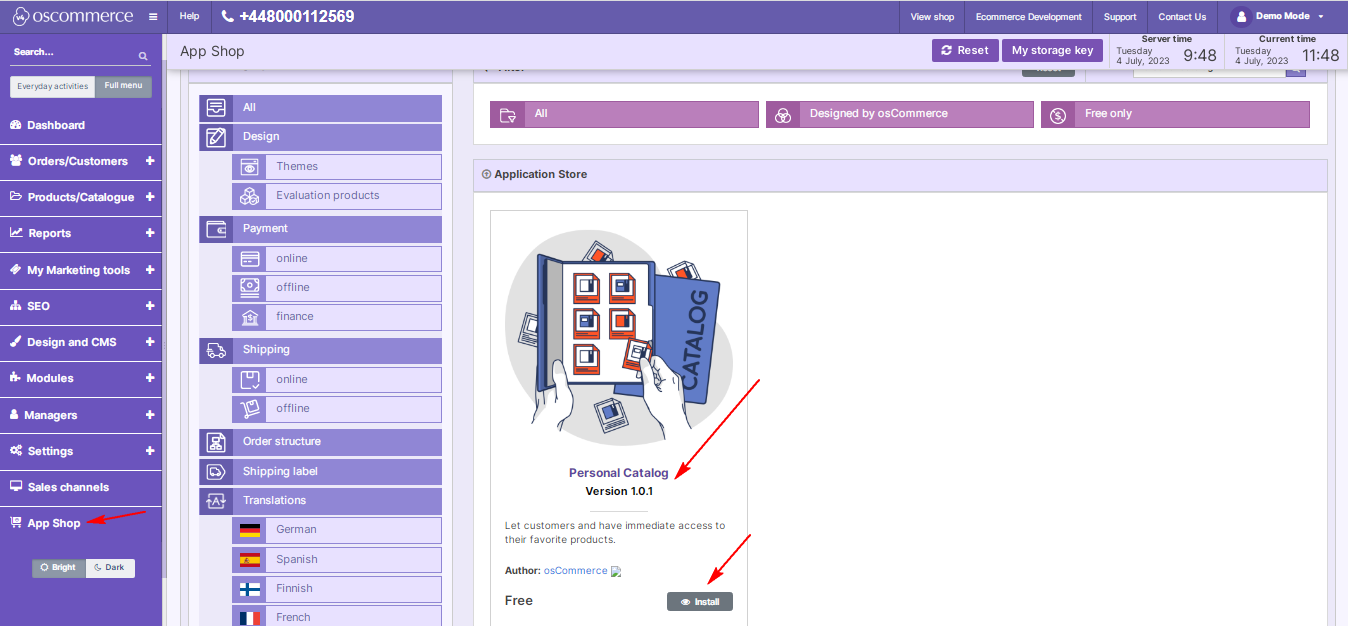Toggle the hamburger sidebar menu icon
This screenshot has height=626, width=1348.
click(152, 17)
